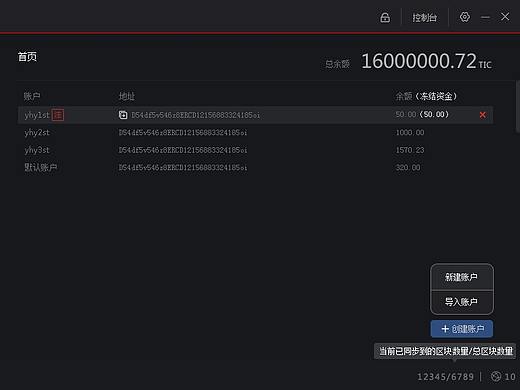Click the total balance 16000000.72 TIC
This screenshot has height=390, width=520.
[426, 61]
